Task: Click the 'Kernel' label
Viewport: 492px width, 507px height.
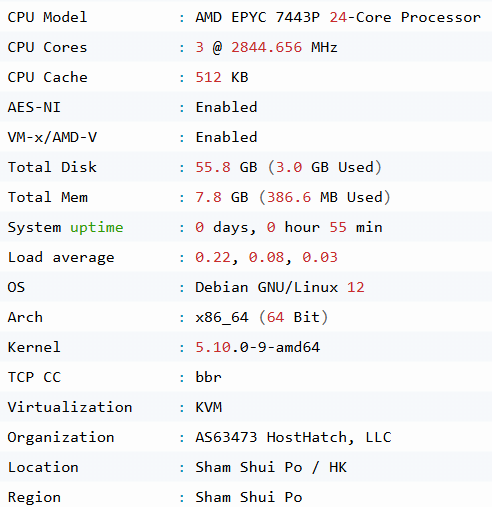Action: coord(34,347)
